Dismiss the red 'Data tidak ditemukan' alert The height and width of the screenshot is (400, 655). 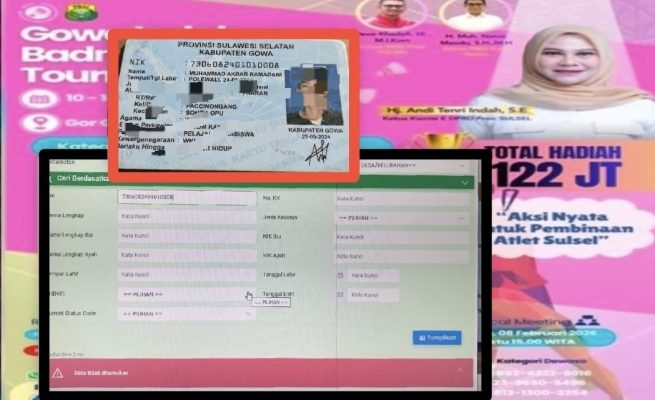tap(459, 370)
